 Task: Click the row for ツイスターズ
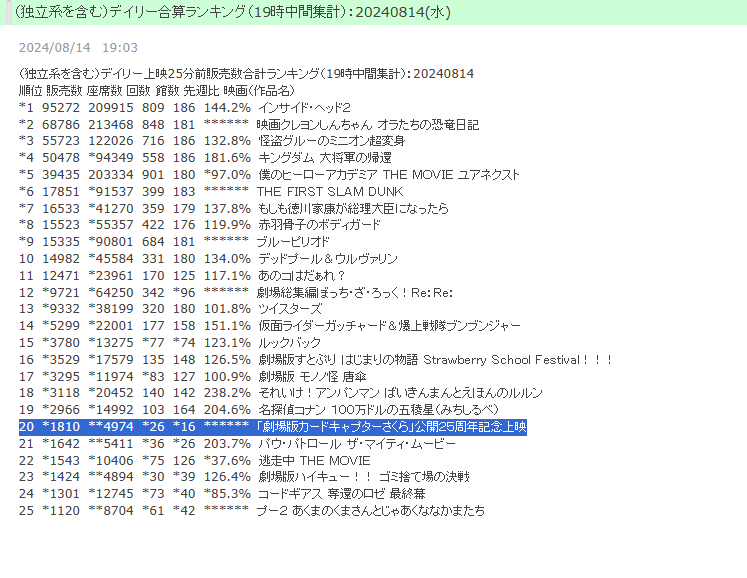tap(171, 309)
